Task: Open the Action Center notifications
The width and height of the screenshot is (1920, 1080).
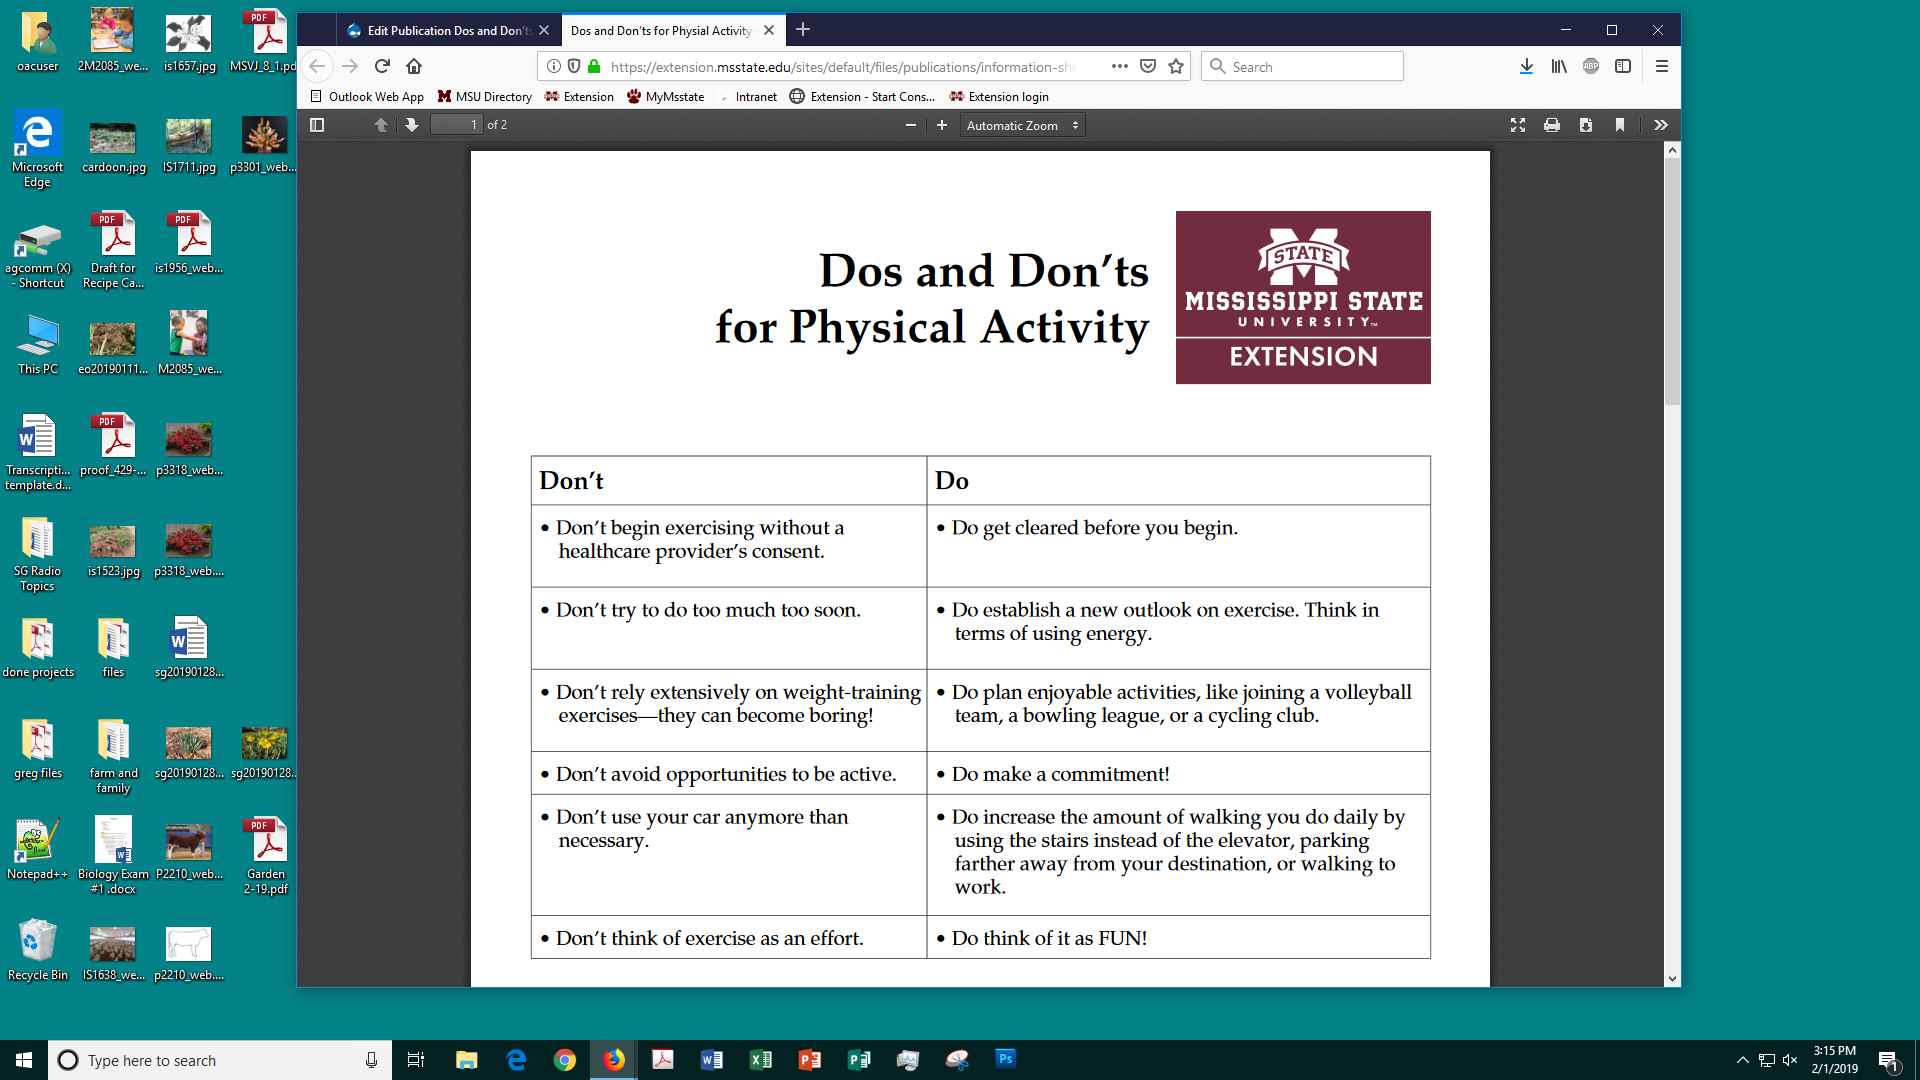Action: (1889, 1060)
